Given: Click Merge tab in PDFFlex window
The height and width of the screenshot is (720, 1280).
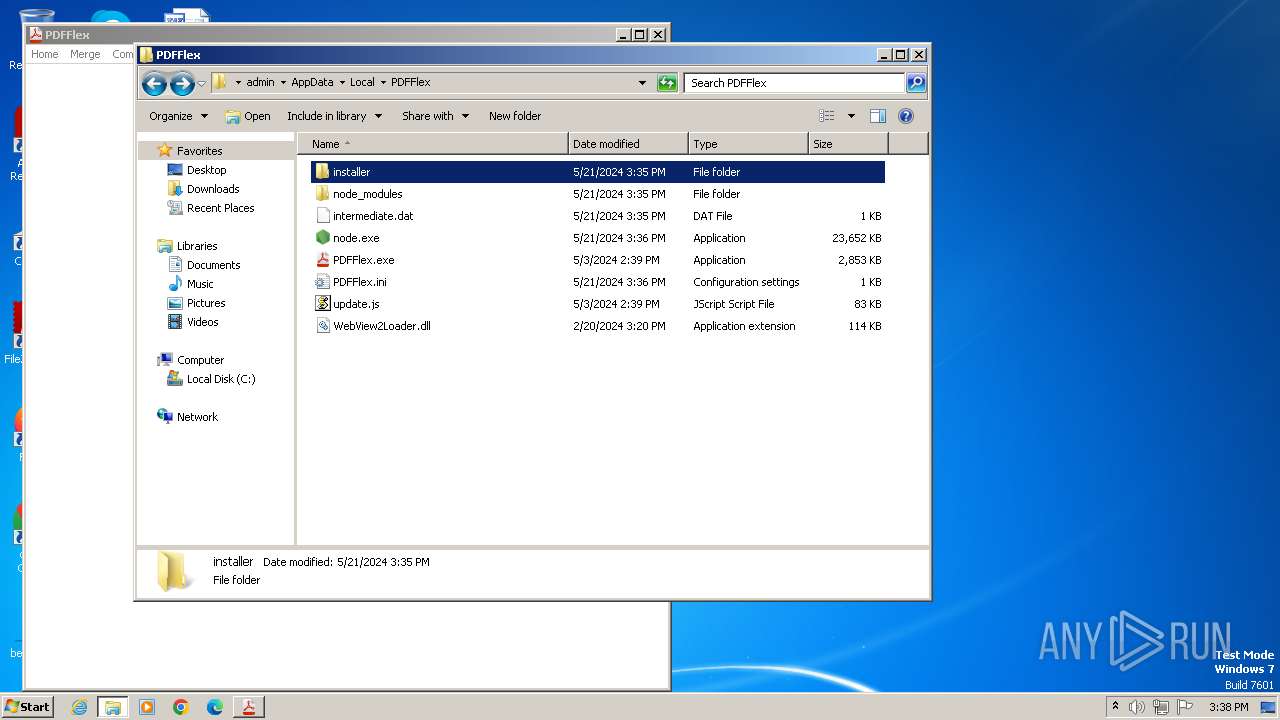Looking at the screenshot, I should point(85,54).
